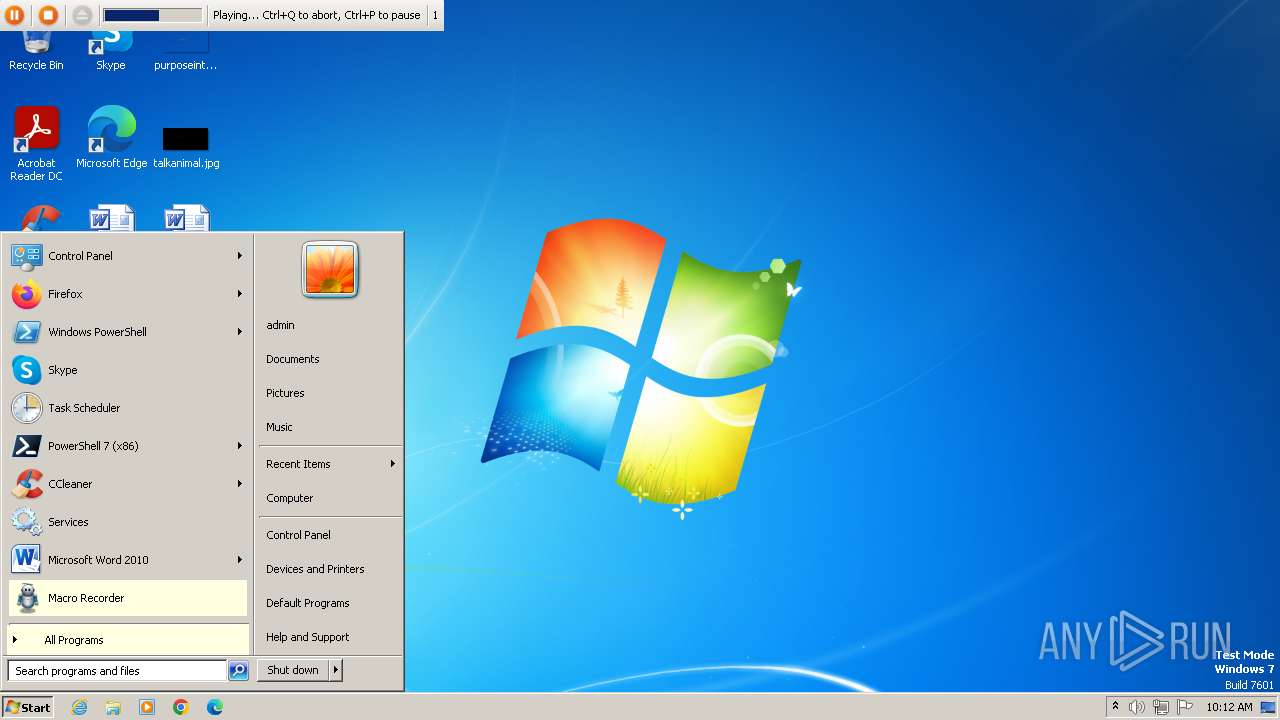Click the volume speaker tray icon
The image size is (1280, 720).
1137,707
